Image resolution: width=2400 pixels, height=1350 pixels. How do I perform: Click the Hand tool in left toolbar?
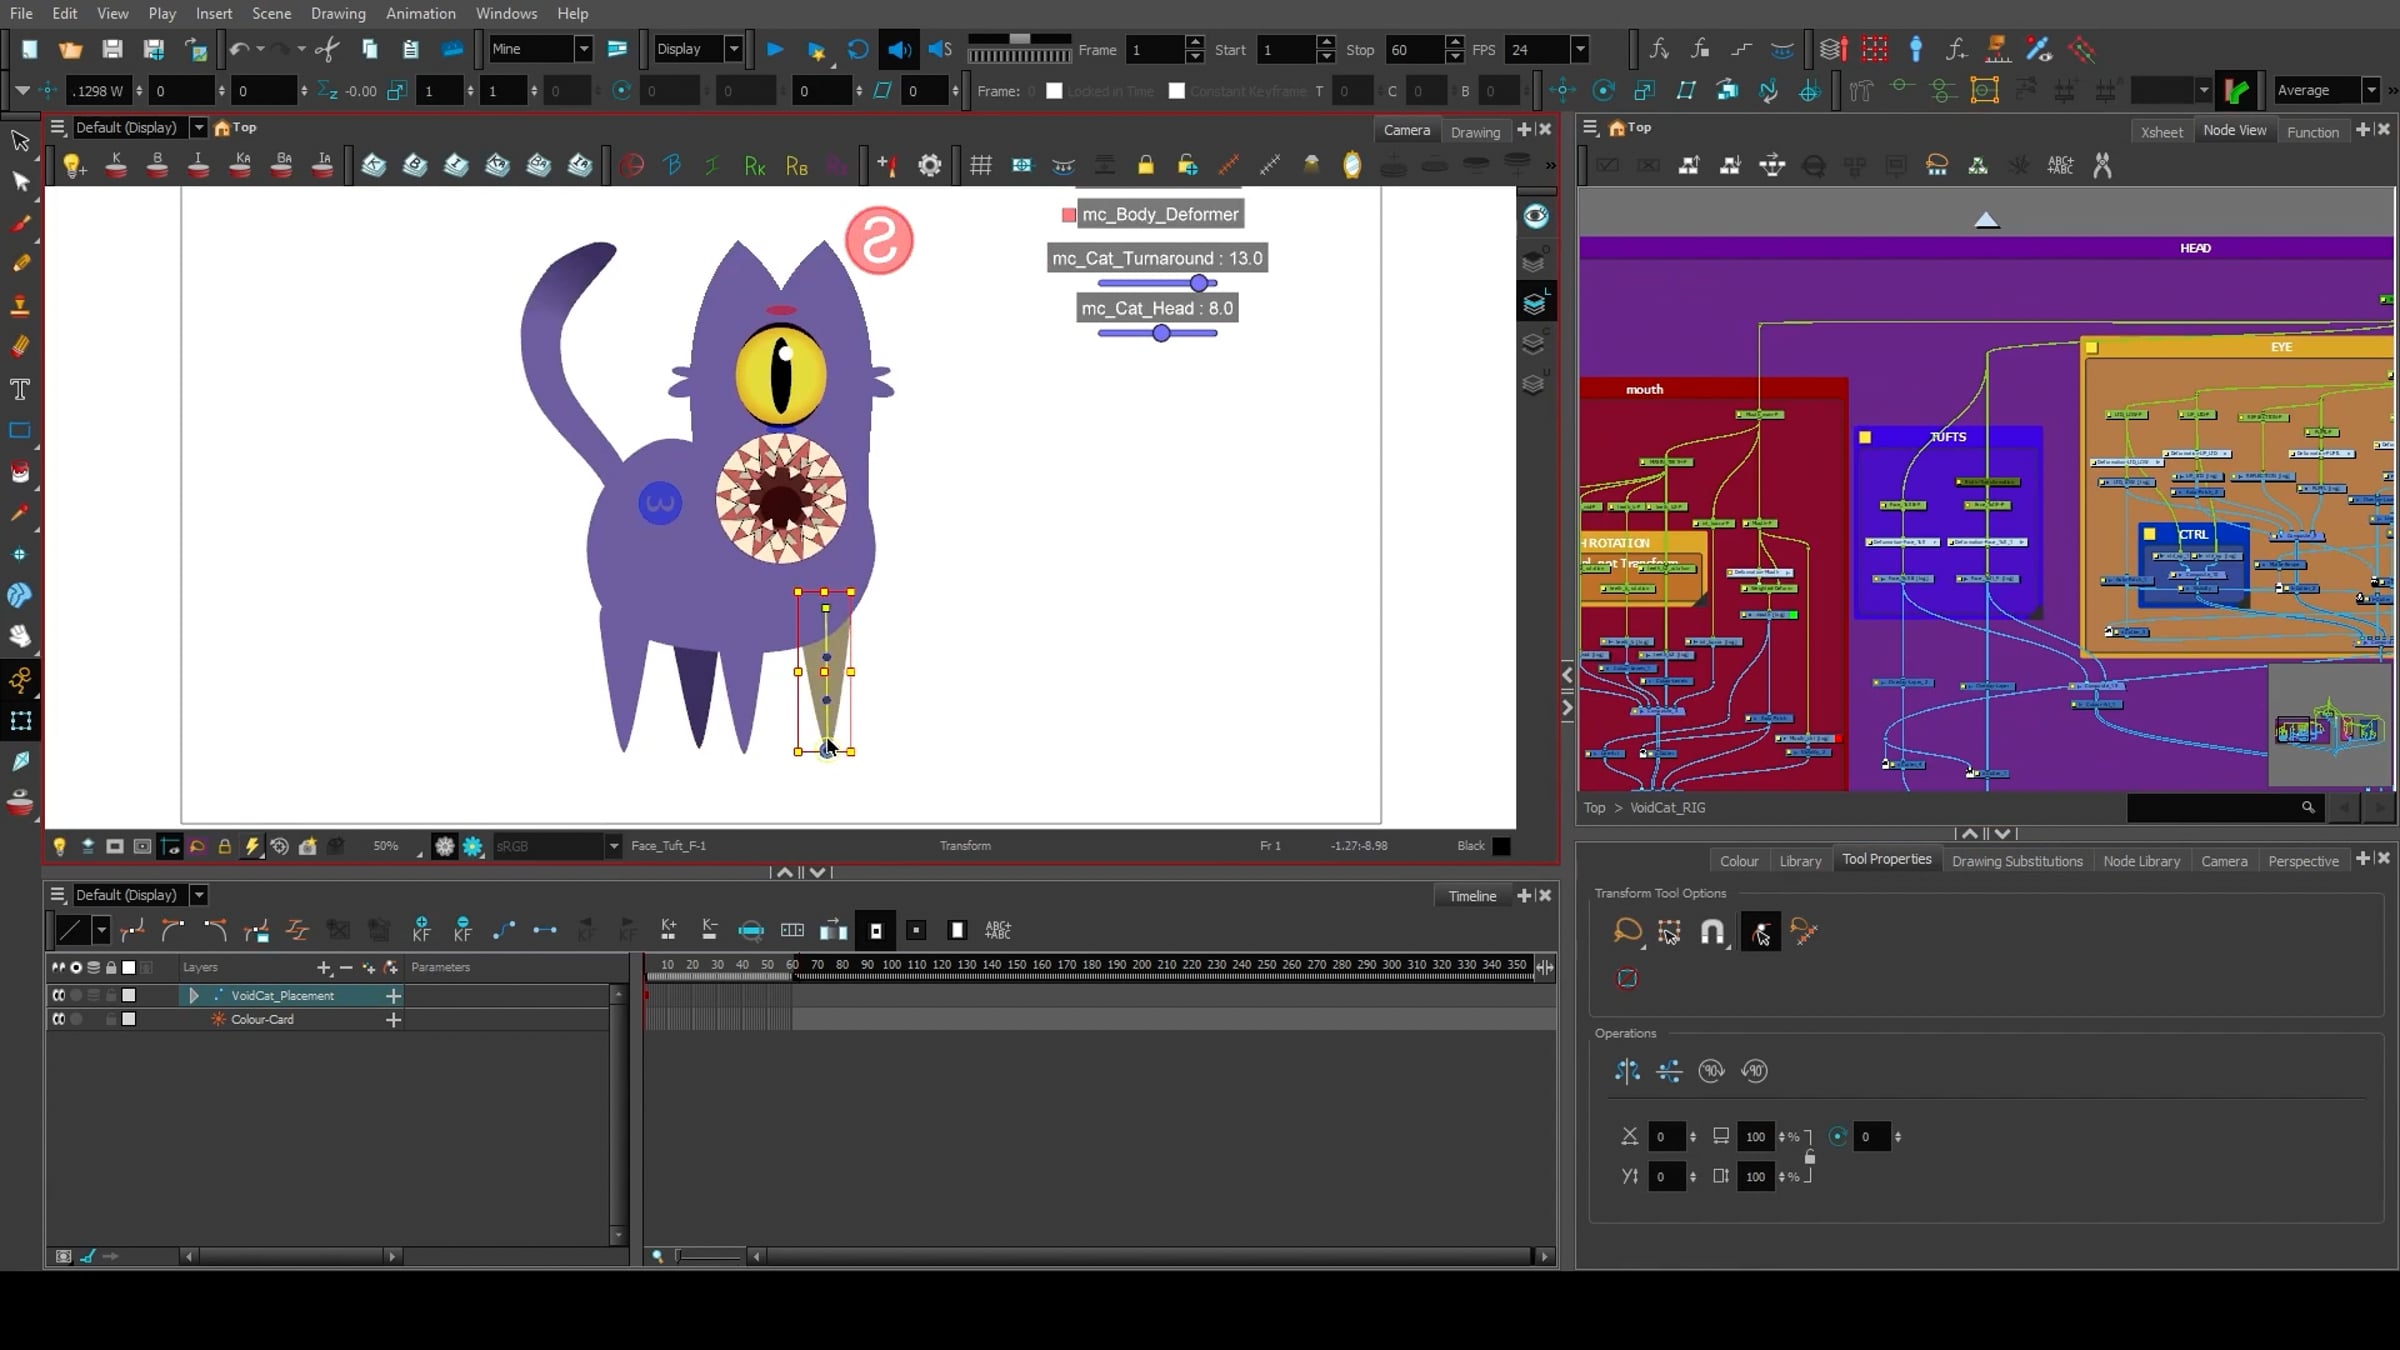[x=20, y=636]
